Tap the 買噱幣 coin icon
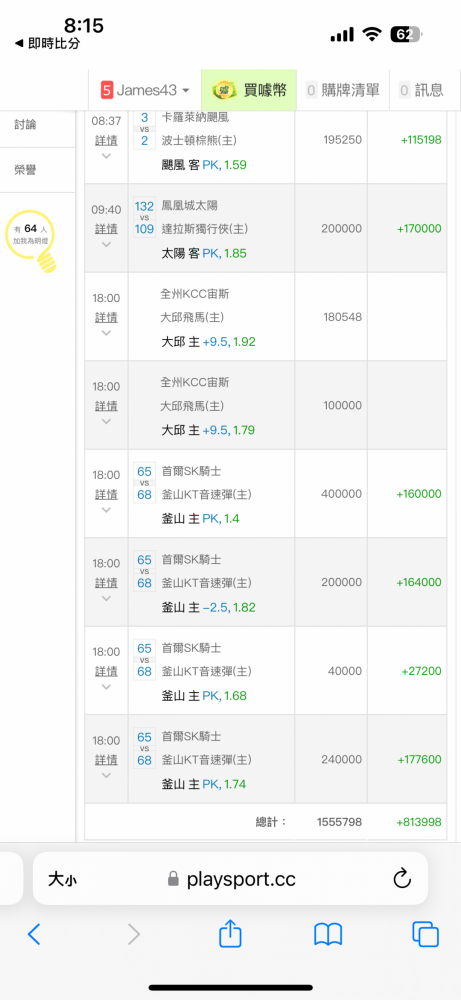The width and height of the screenshot is (461, 1000). point(223,91)
